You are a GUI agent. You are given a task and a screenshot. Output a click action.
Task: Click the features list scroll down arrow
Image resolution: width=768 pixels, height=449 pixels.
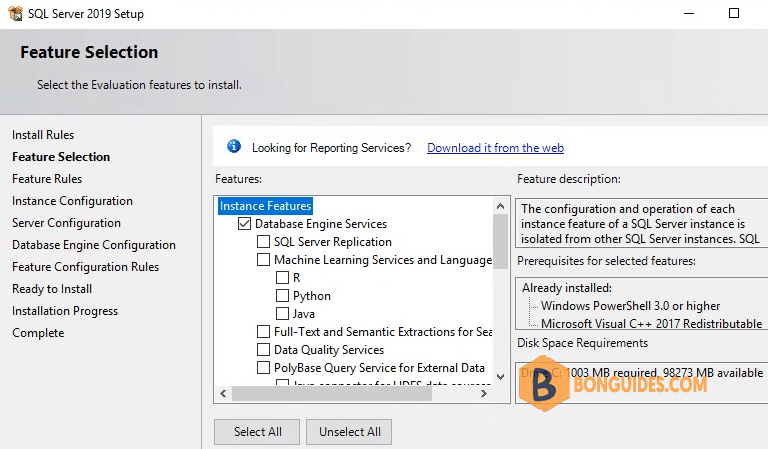[500, 377]
